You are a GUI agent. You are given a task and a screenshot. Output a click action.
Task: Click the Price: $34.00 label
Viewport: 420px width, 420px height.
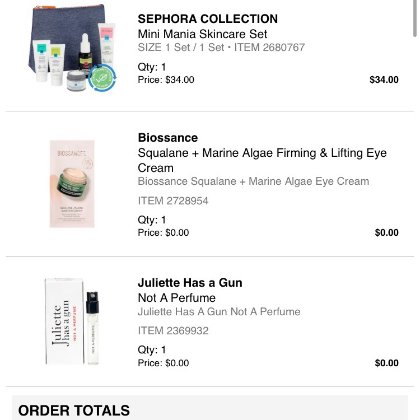pos(166,80)
